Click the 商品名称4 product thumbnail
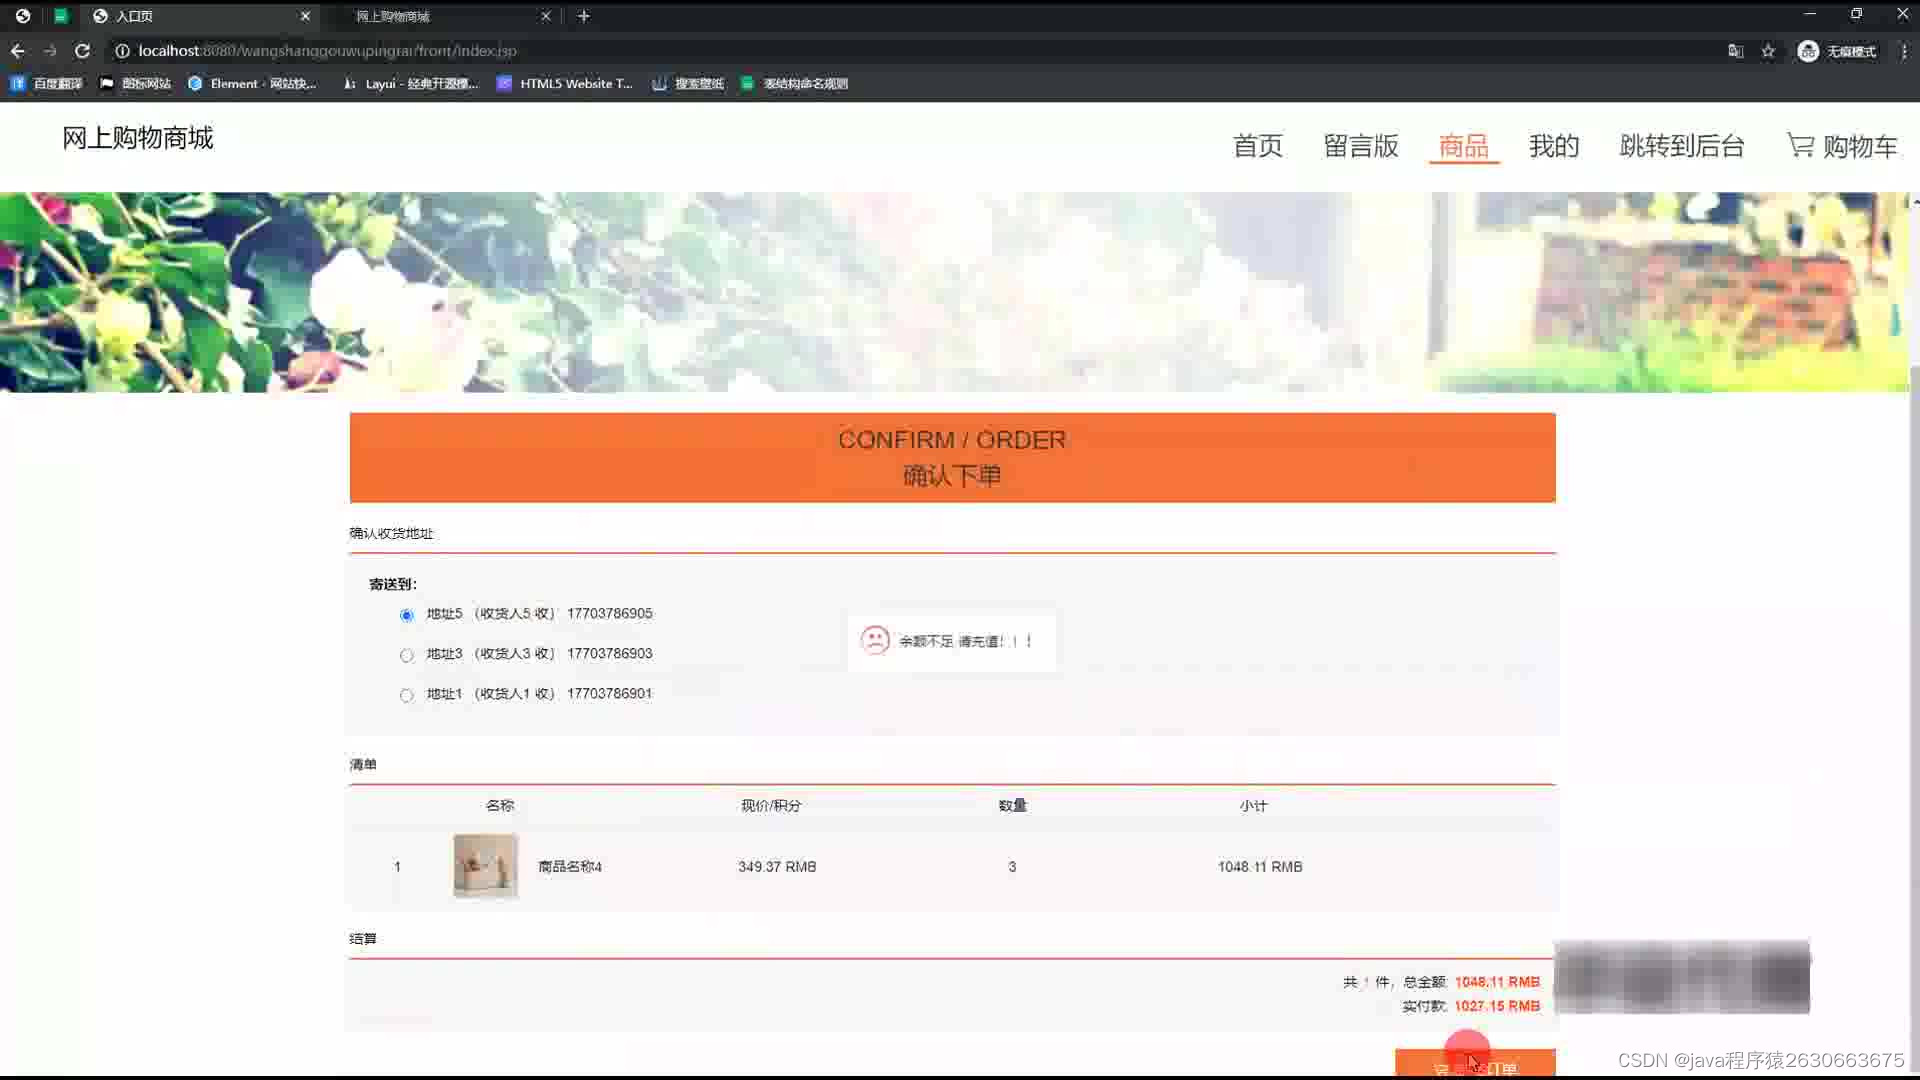 click(x=485, y=866)
